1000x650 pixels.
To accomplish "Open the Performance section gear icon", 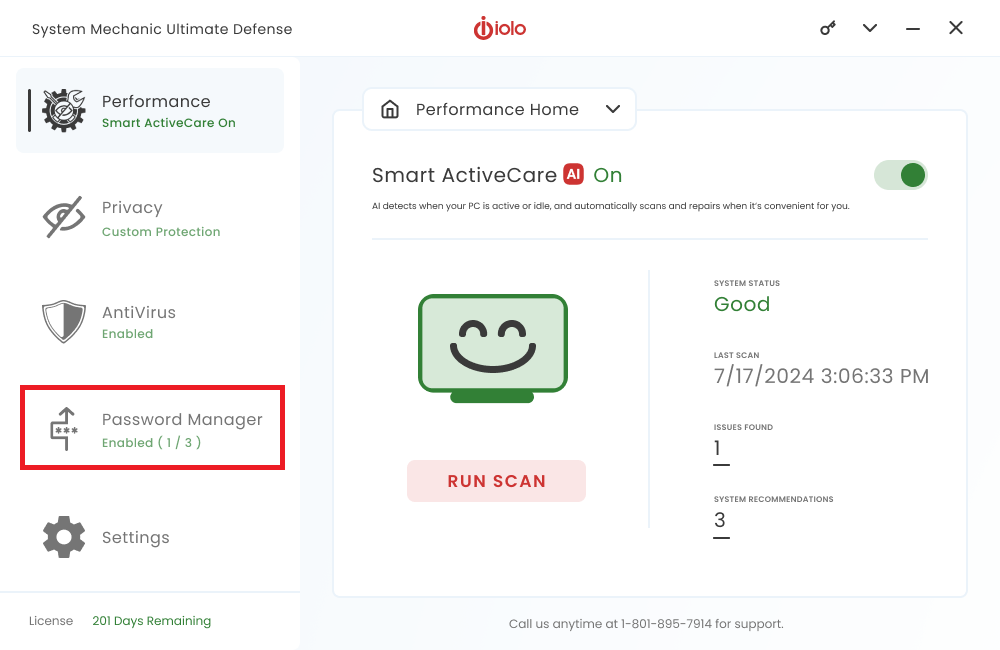I will tap(64, 110).
